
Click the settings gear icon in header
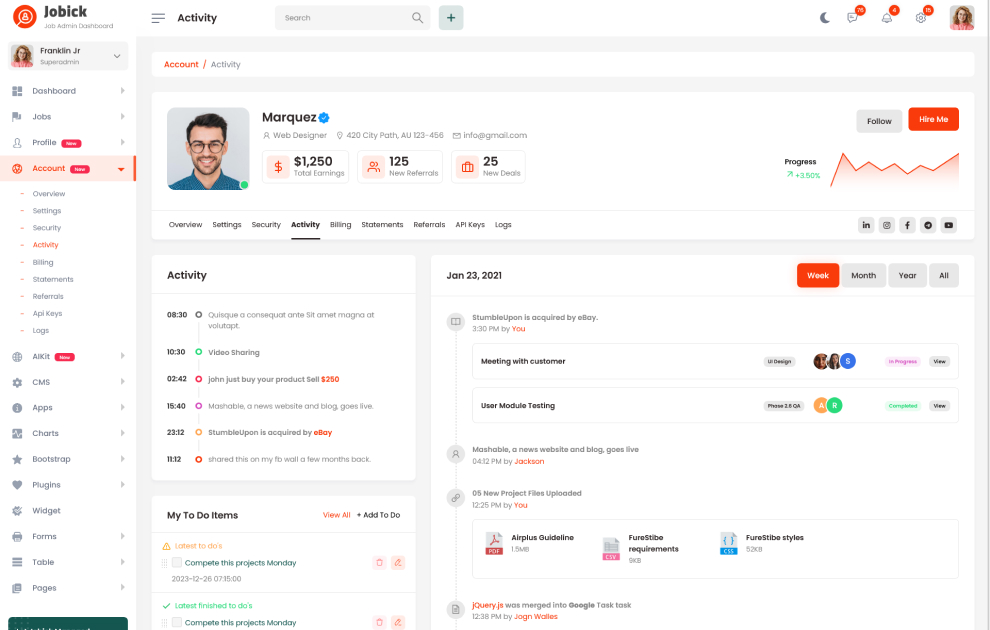(920, 18)
